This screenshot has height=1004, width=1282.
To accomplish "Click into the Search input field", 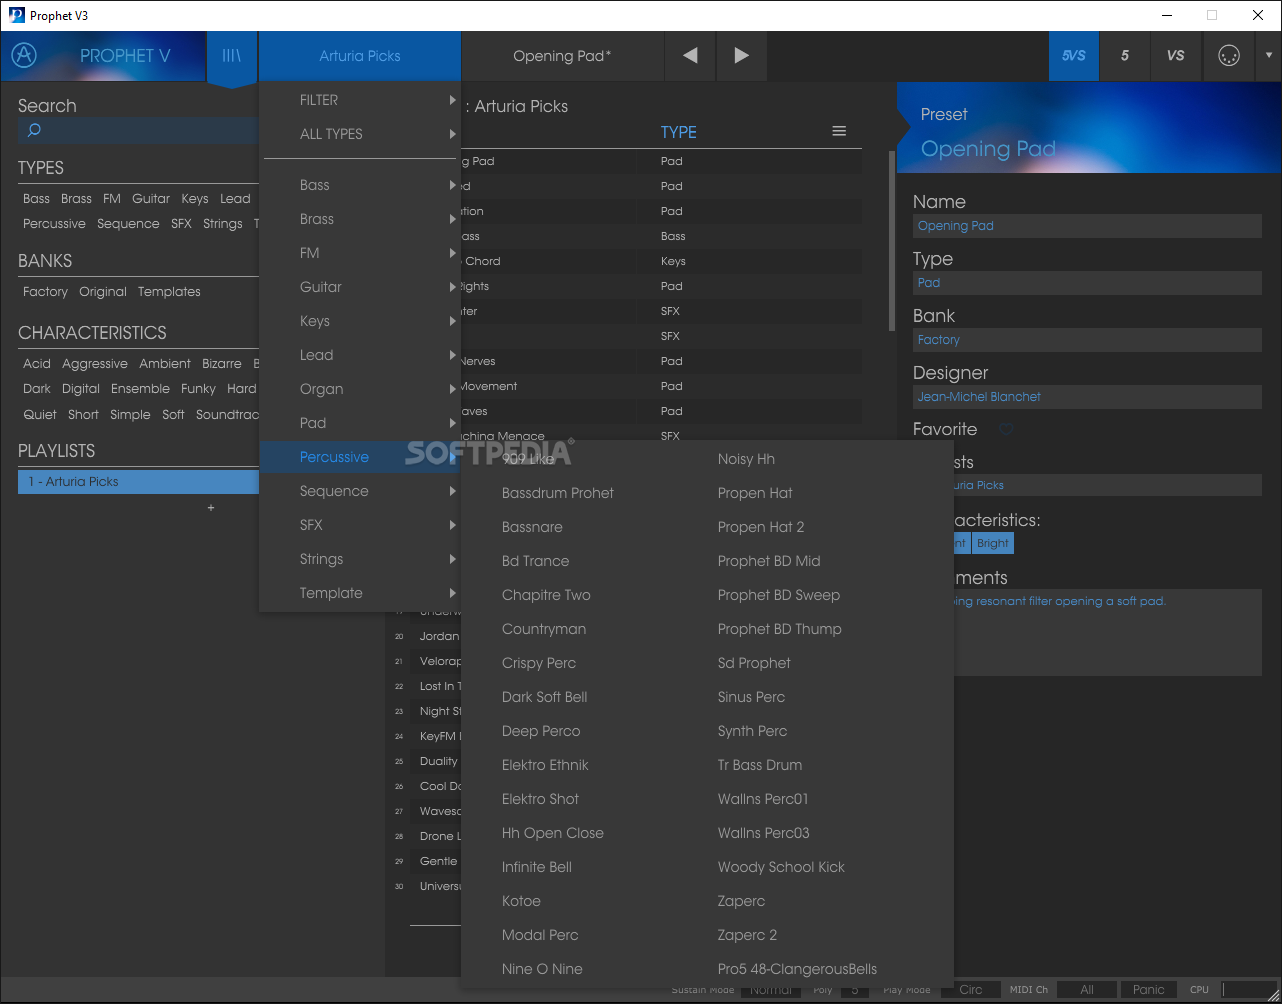I will [x=138, y=130].
